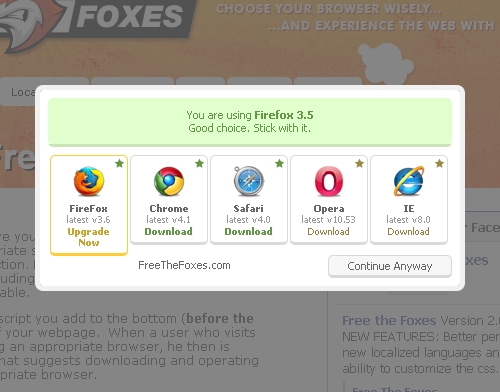This screenshot has height=392, width=500.
Task: Select the Opera card title
Action: tap(329, 209)
